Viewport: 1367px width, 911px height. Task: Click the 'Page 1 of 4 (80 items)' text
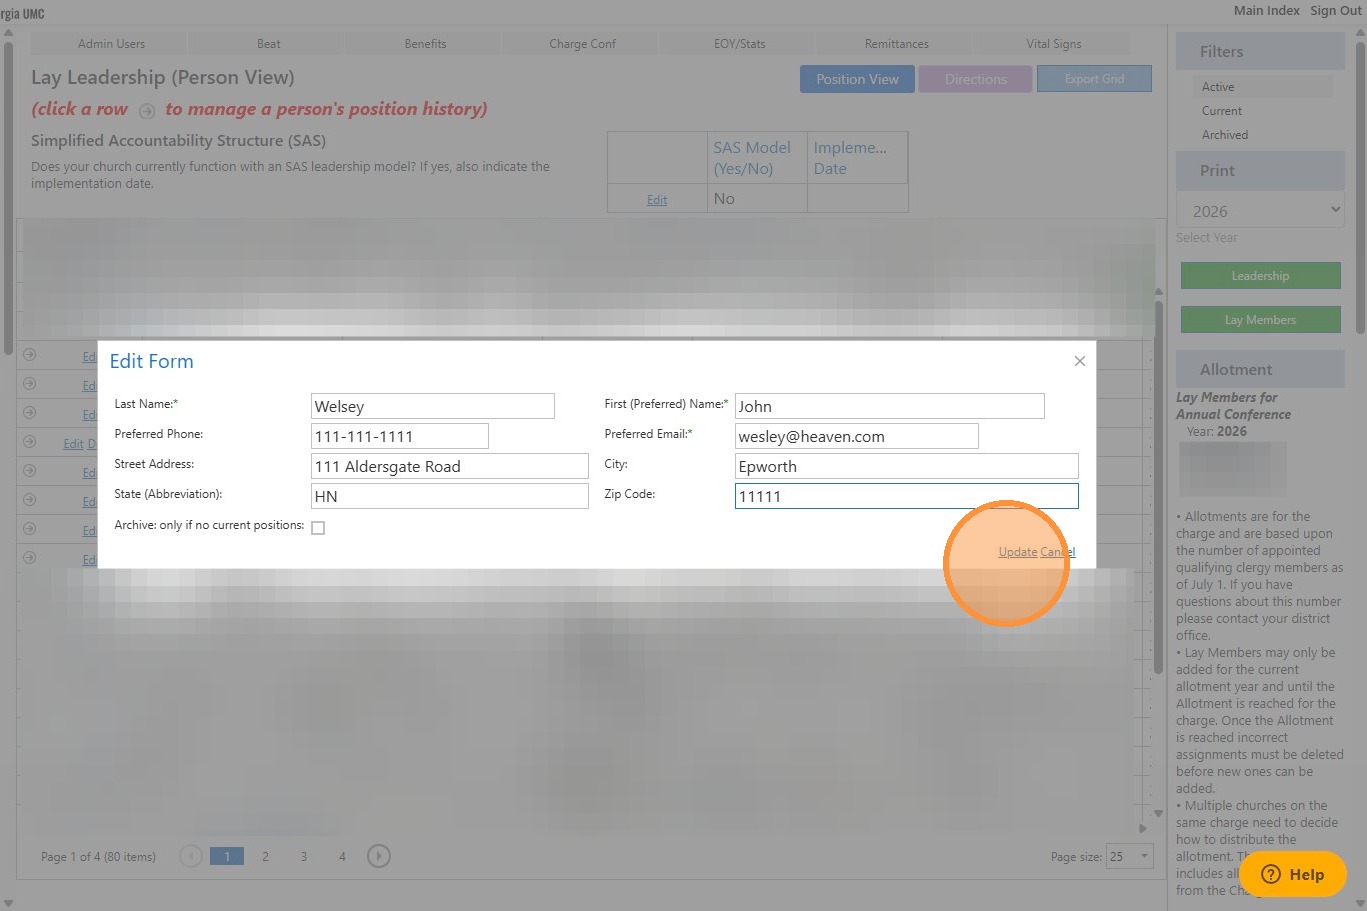click(x=98, y=857)
